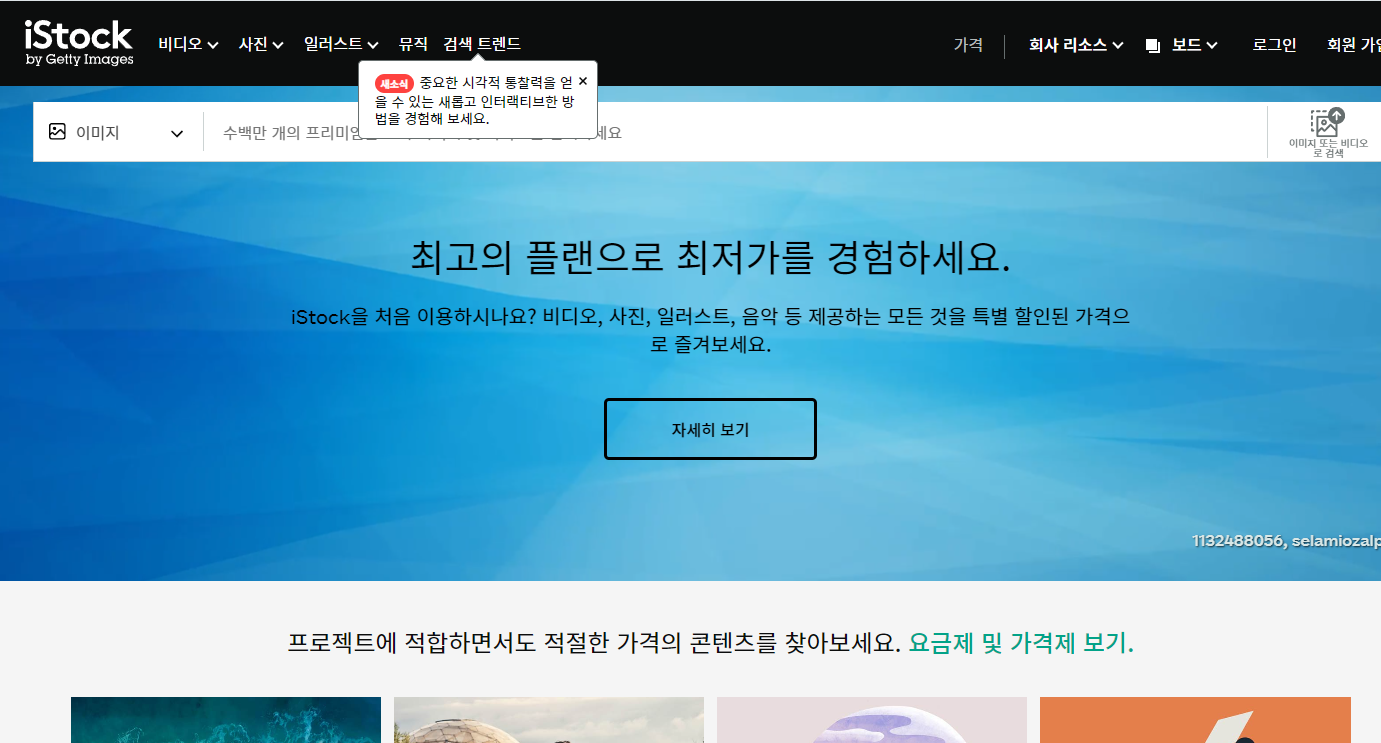Open the 회사 리소스 dropdown
The image size is (1381, 743).
click(x=1075, y=44)
